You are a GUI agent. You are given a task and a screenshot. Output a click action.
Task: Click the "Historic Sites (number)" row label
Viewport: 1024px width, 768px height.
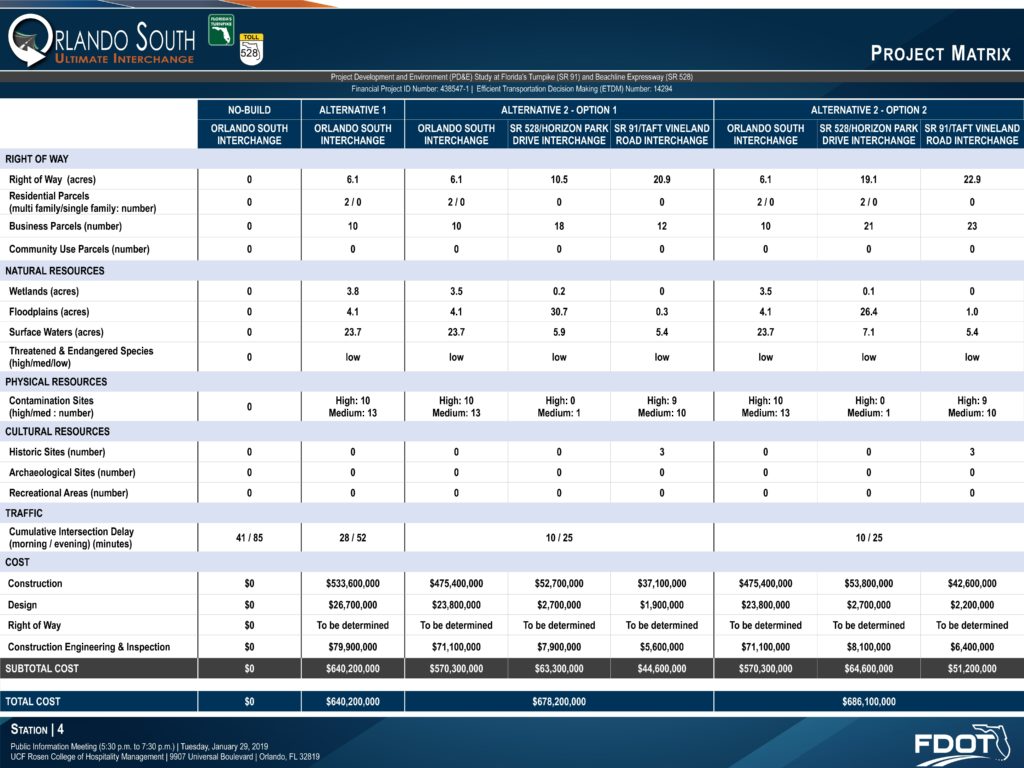(x=57, y=452)
